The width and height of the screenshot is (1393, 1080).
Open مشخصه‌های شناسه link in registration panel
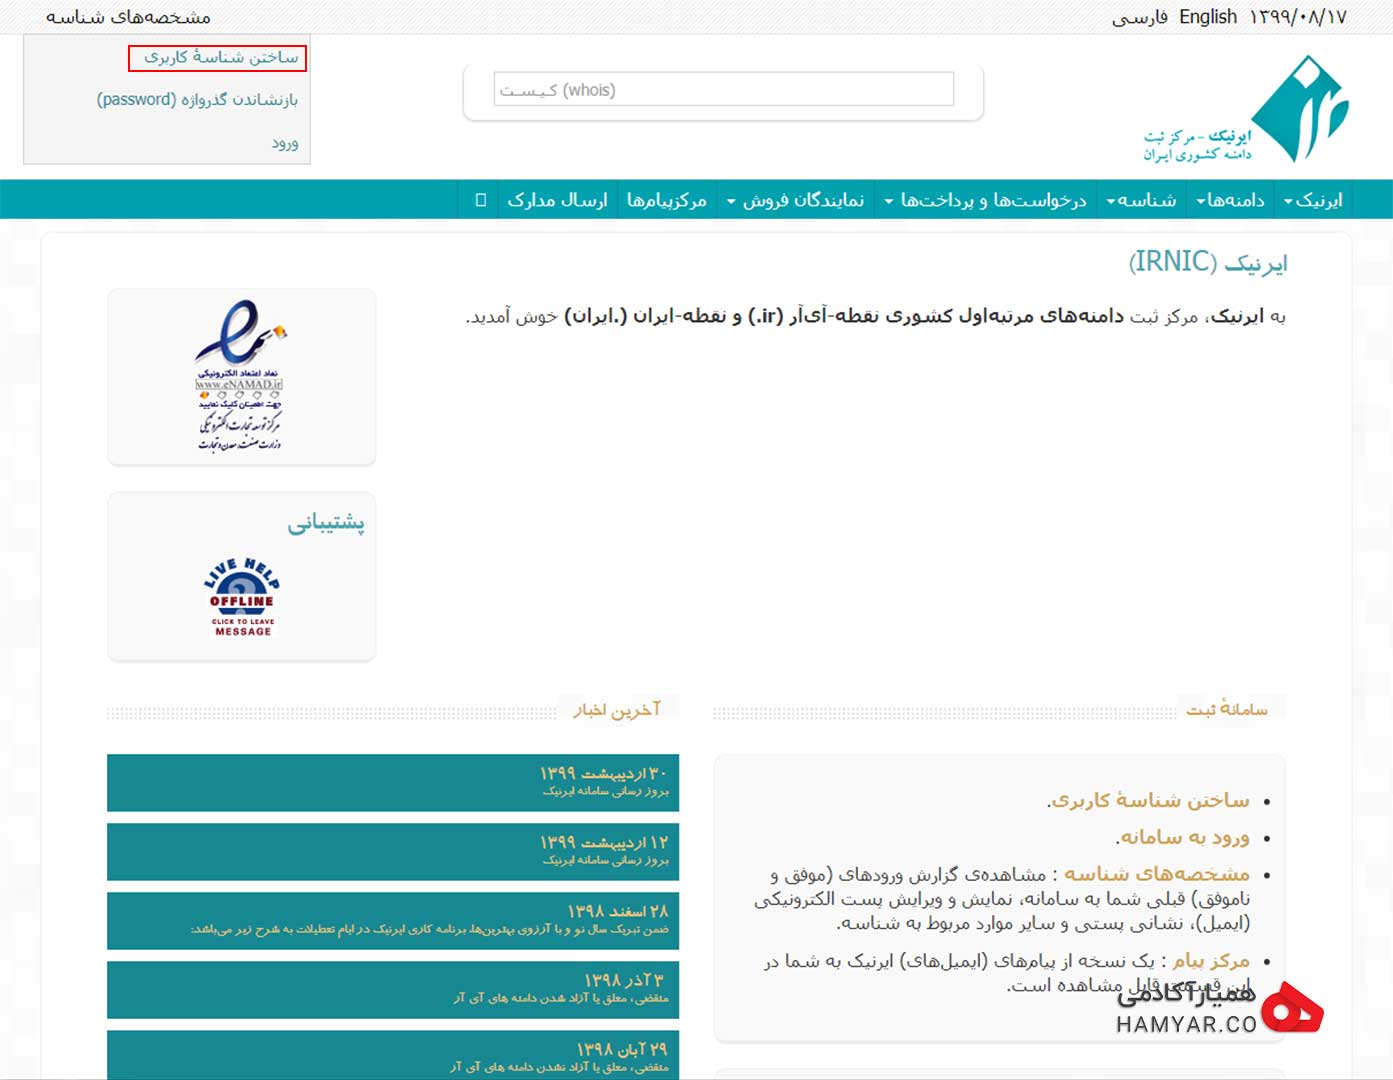1156,874
